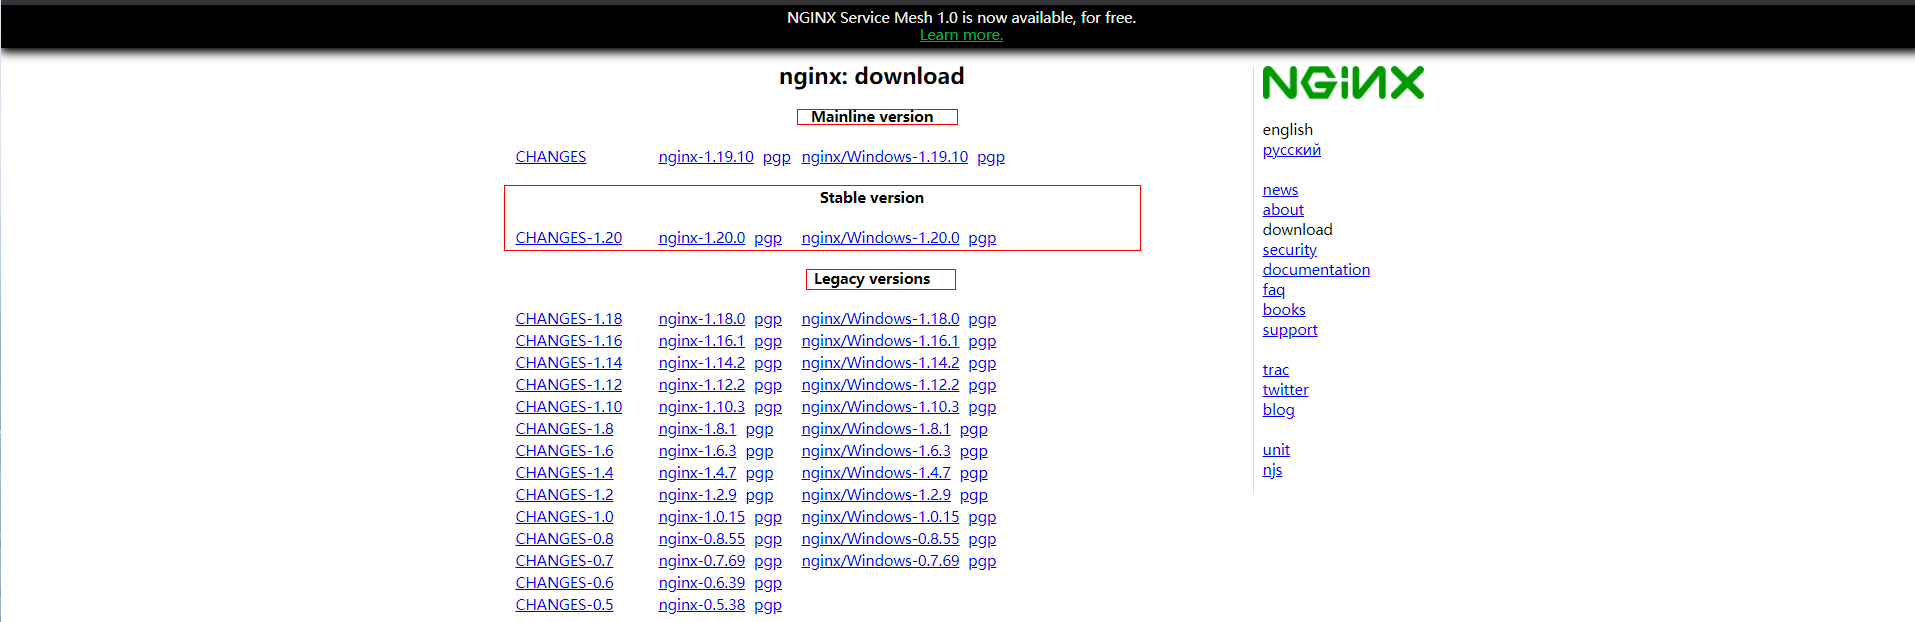
Task: Download nginx/Windows-1.4.7
Action: pos(876,473)
